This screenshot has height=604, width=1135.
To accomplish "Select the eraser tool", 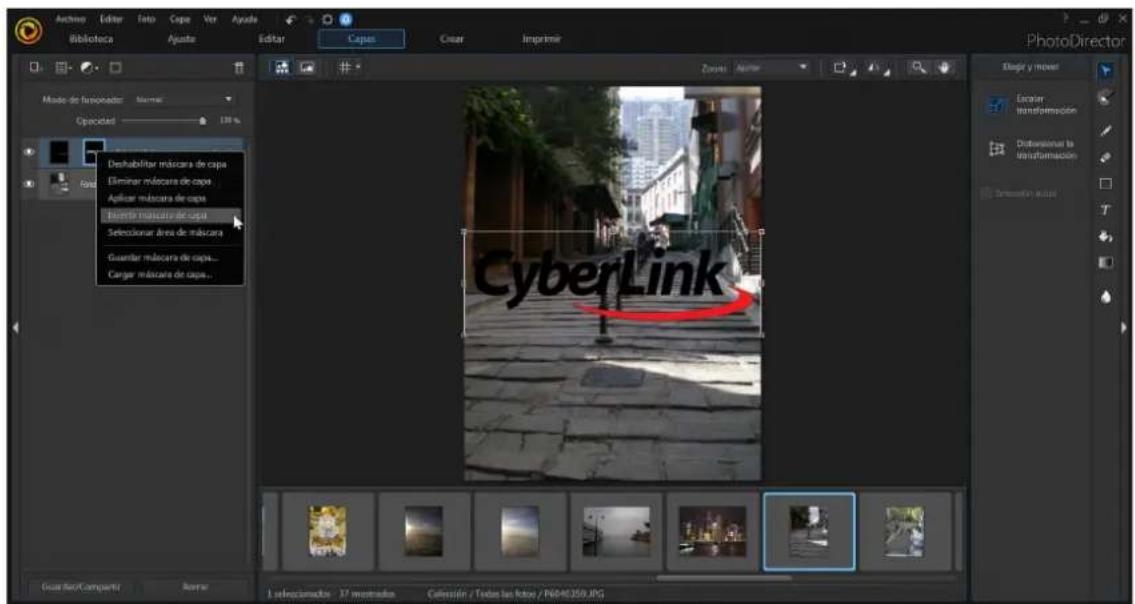I will point(1106,157).
